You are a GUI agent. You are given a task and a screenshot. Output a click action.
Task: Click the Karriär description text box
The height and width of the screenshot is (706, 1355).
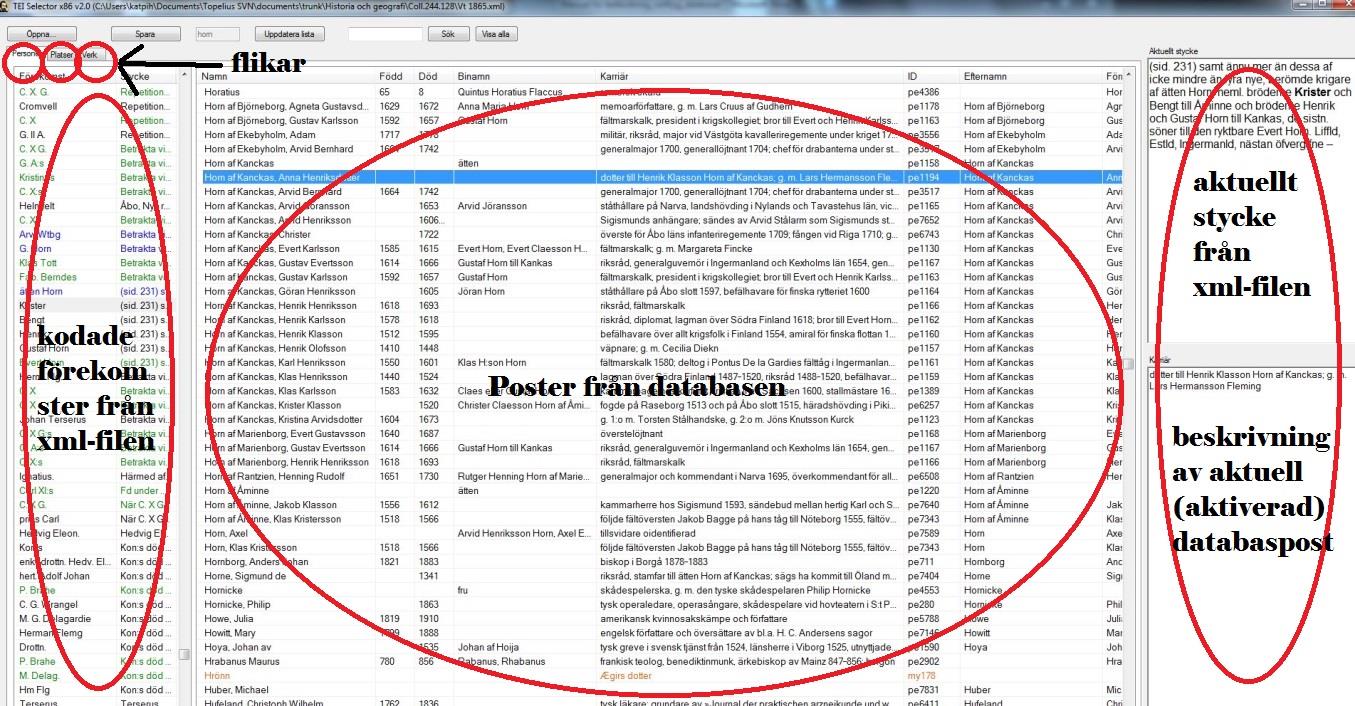(1250, 535)
